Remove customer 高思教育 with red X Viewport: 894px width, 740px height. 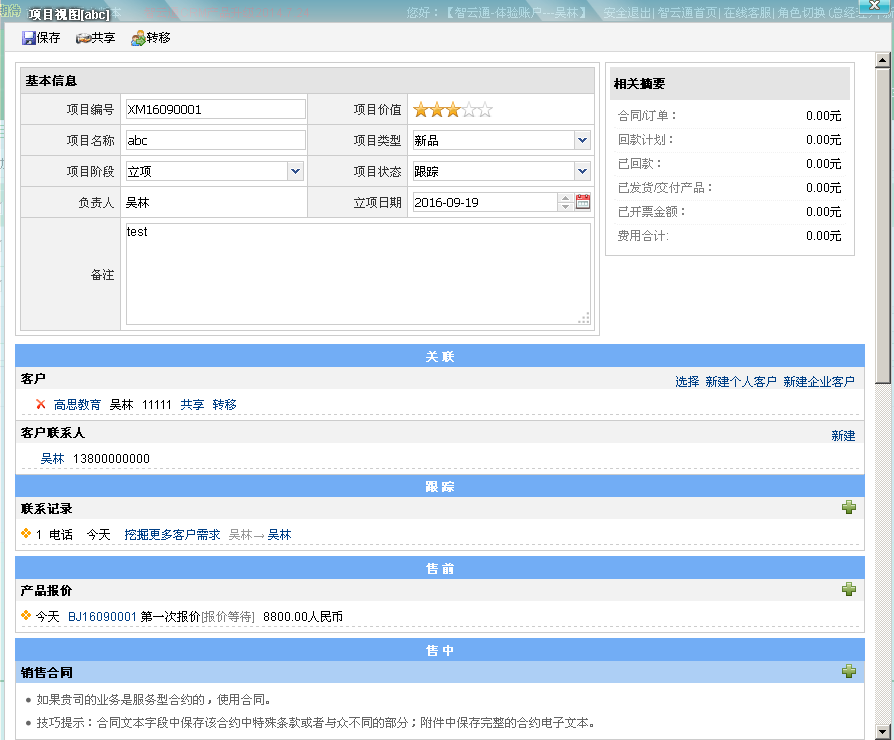[x=40, y=404]
